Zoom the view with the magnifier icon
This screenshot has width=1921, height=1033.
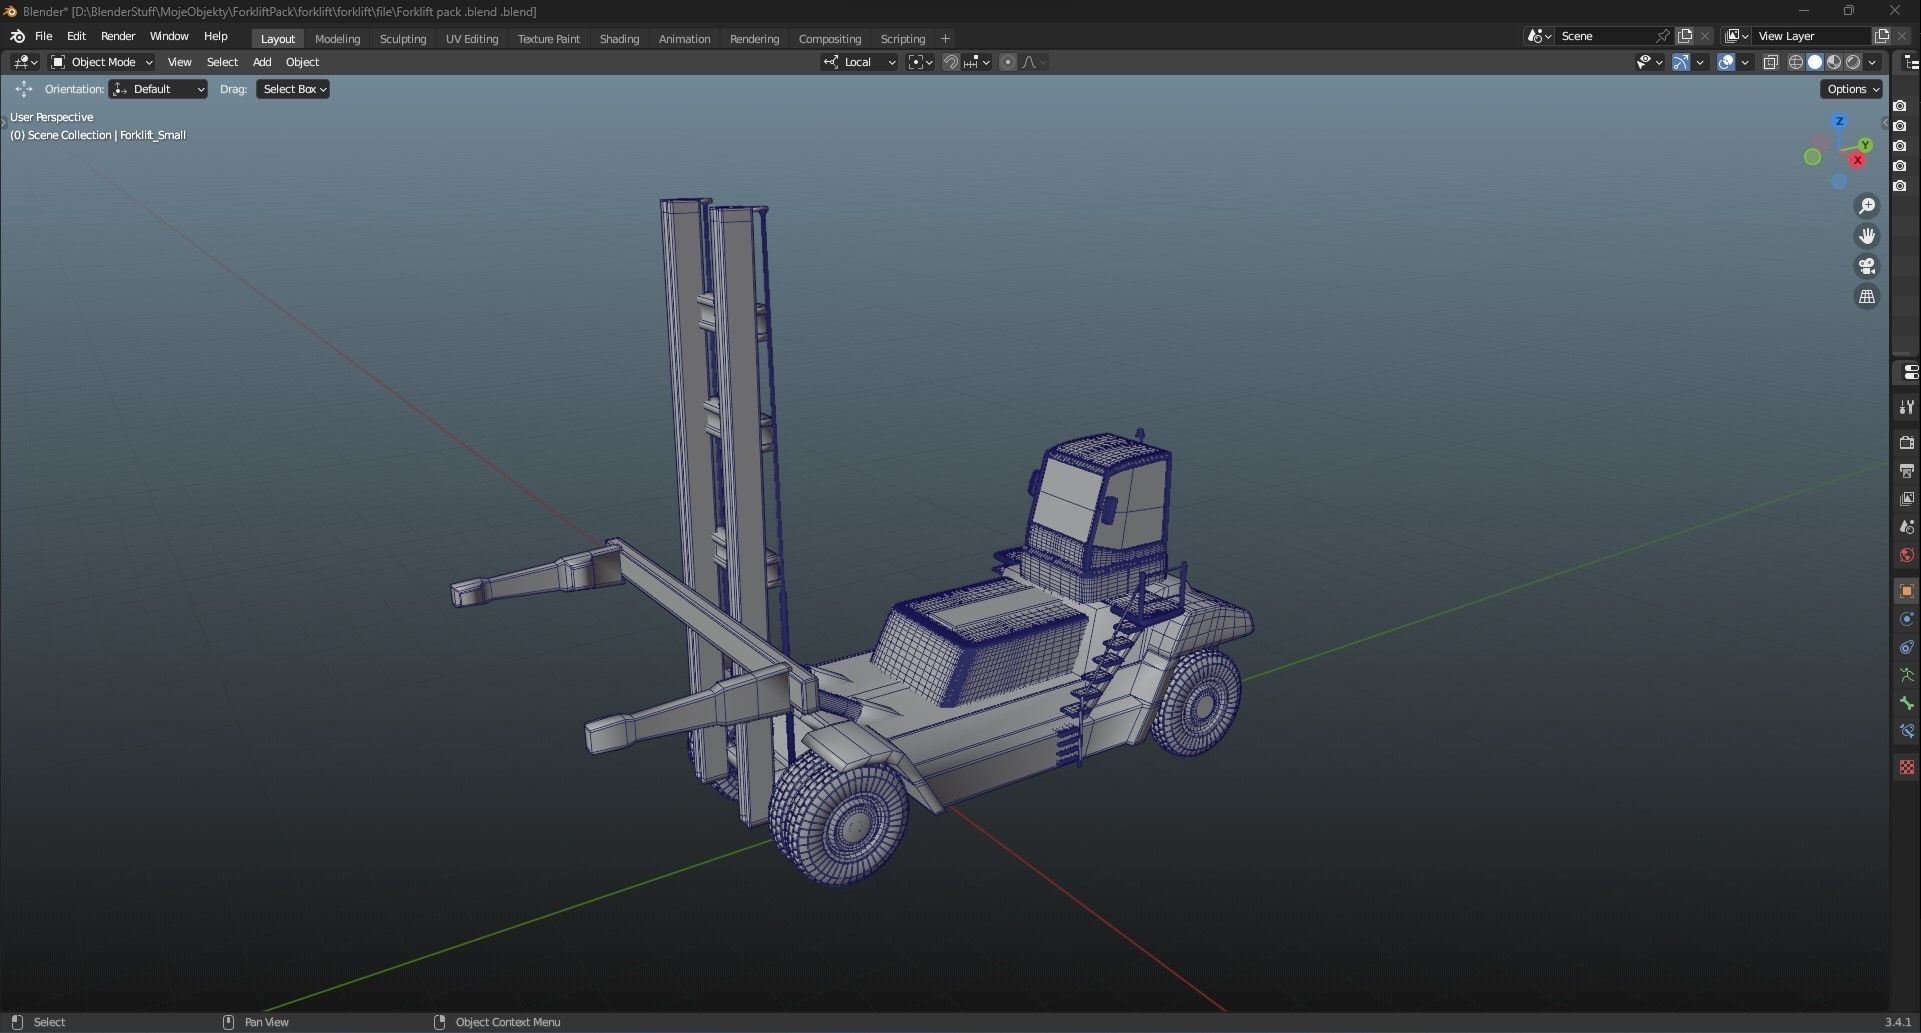pos(1867,206)
